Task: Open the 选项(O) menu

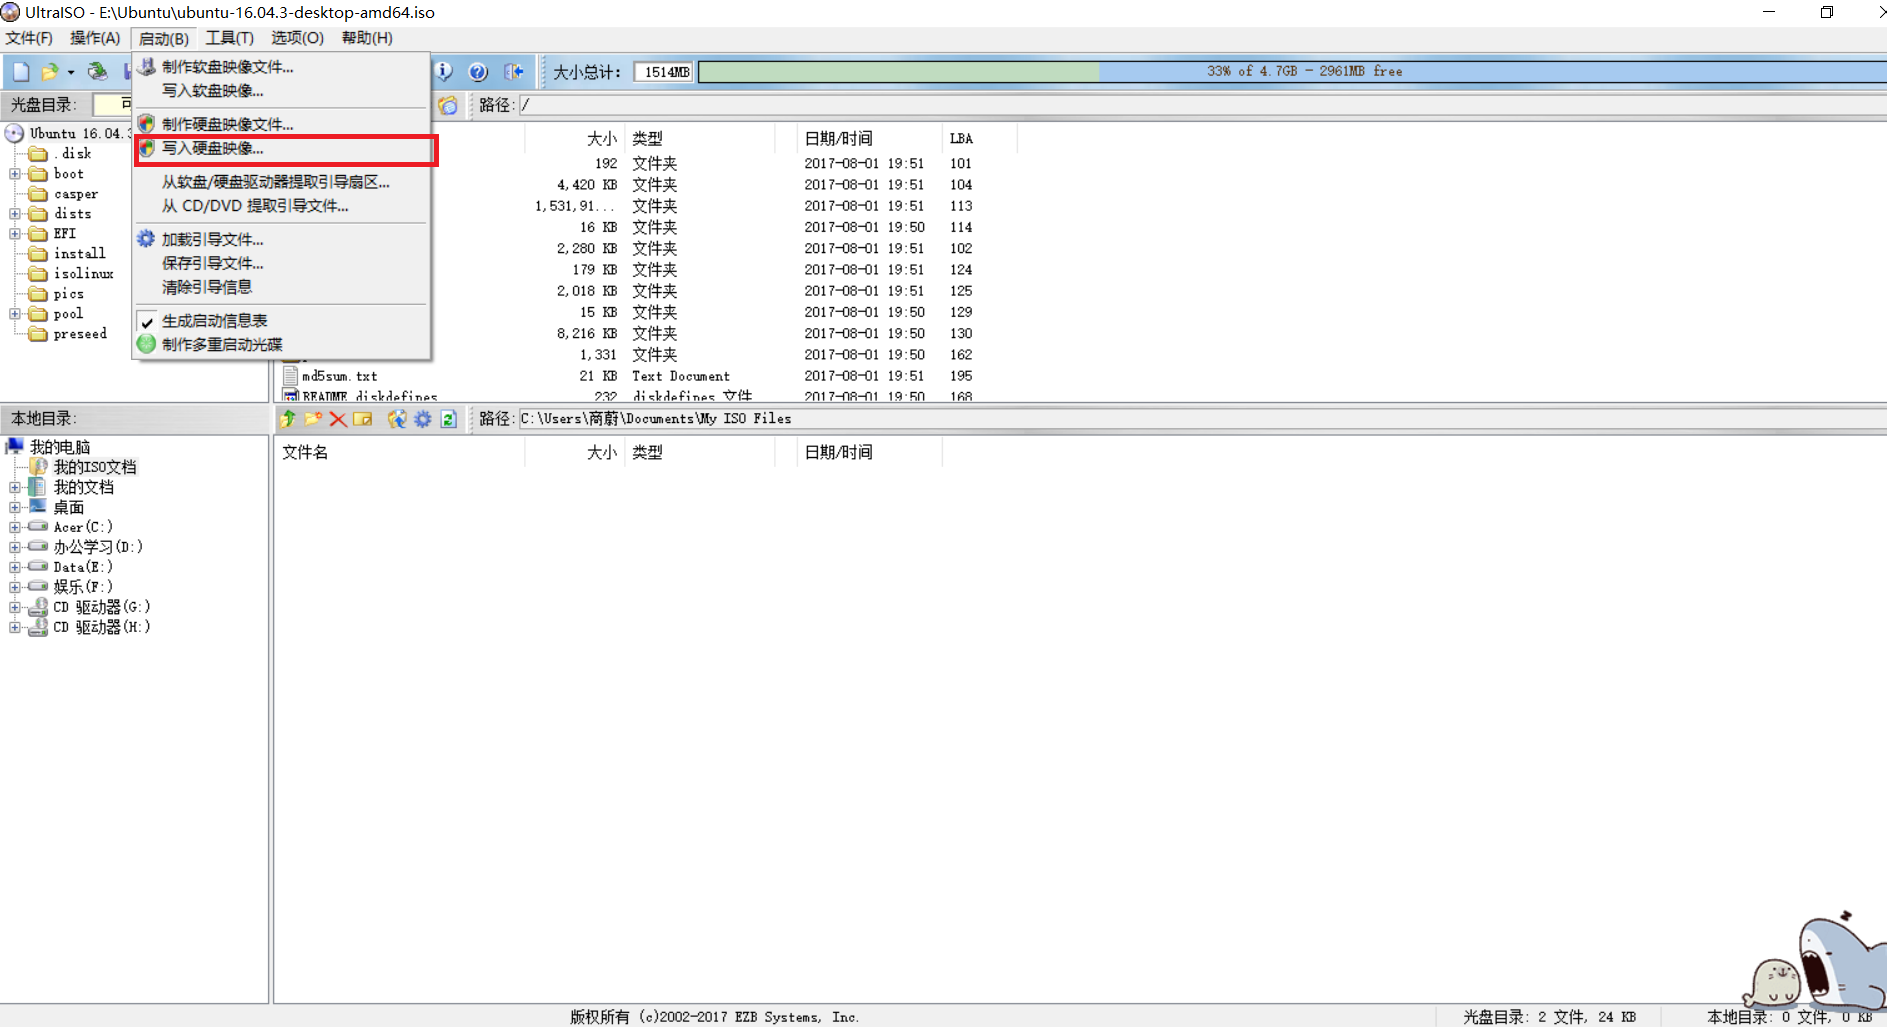Action: coord(298,38)
